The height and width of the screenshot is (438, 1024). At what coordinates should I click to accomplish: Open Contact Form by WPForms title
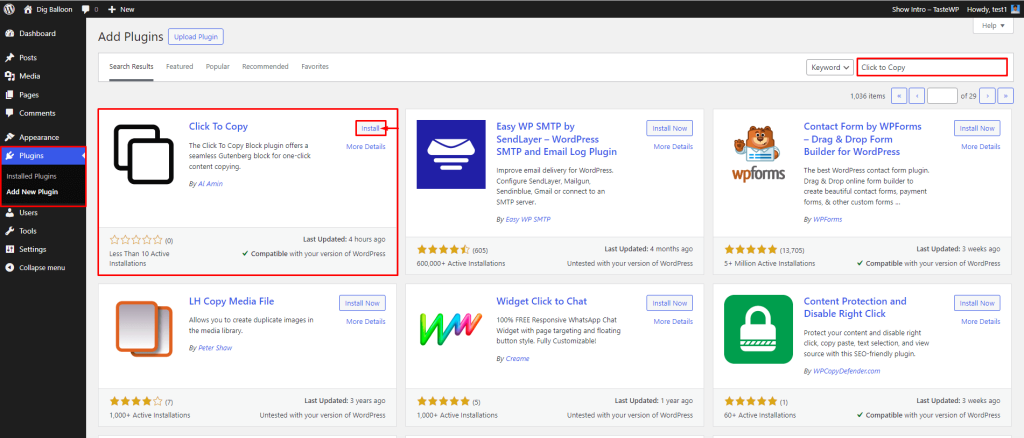pos(864,139)
